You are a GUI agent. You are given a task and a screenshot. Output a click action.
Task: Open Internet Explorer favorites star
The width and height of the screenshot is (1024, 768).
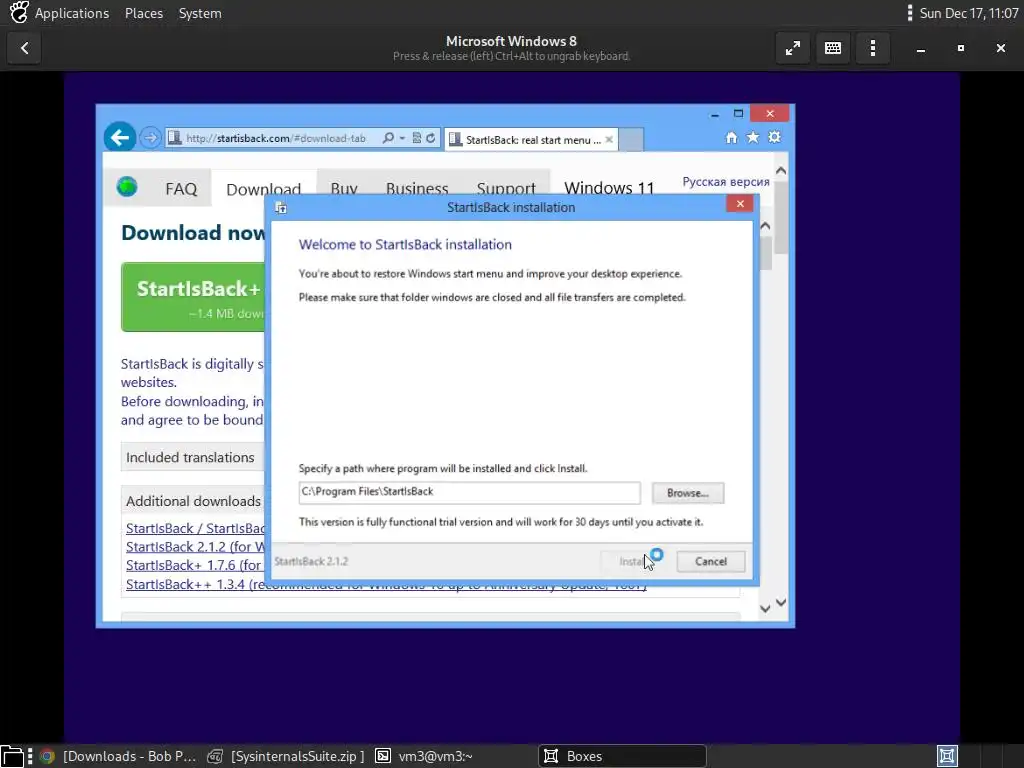coord(753,137)
